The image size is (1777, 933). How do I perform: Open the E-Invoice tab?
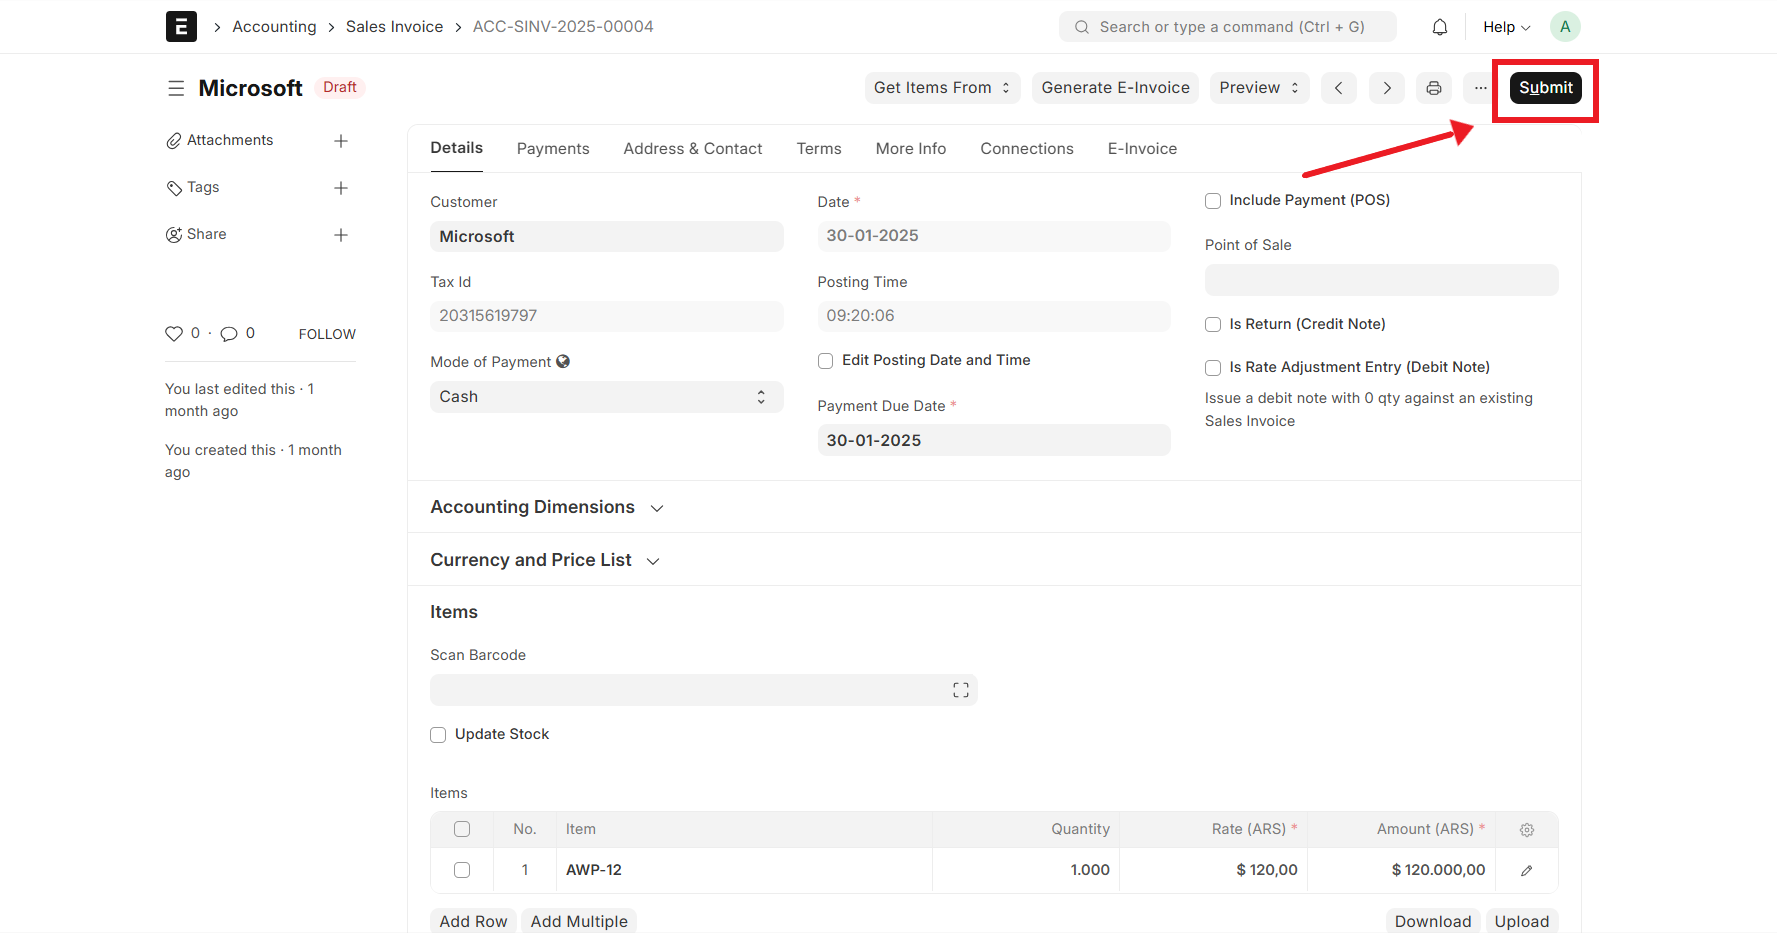click(1141, 148)
